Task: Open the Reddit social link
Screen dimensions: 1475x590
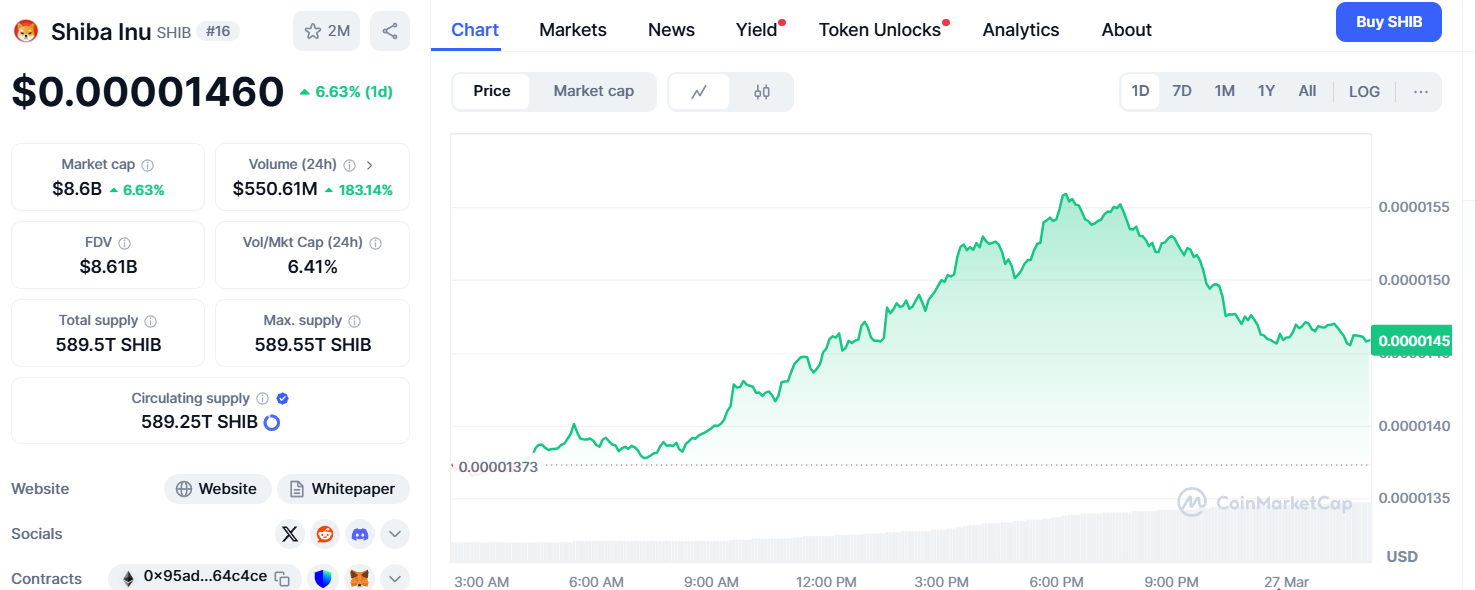Action: tap(325, 534)
